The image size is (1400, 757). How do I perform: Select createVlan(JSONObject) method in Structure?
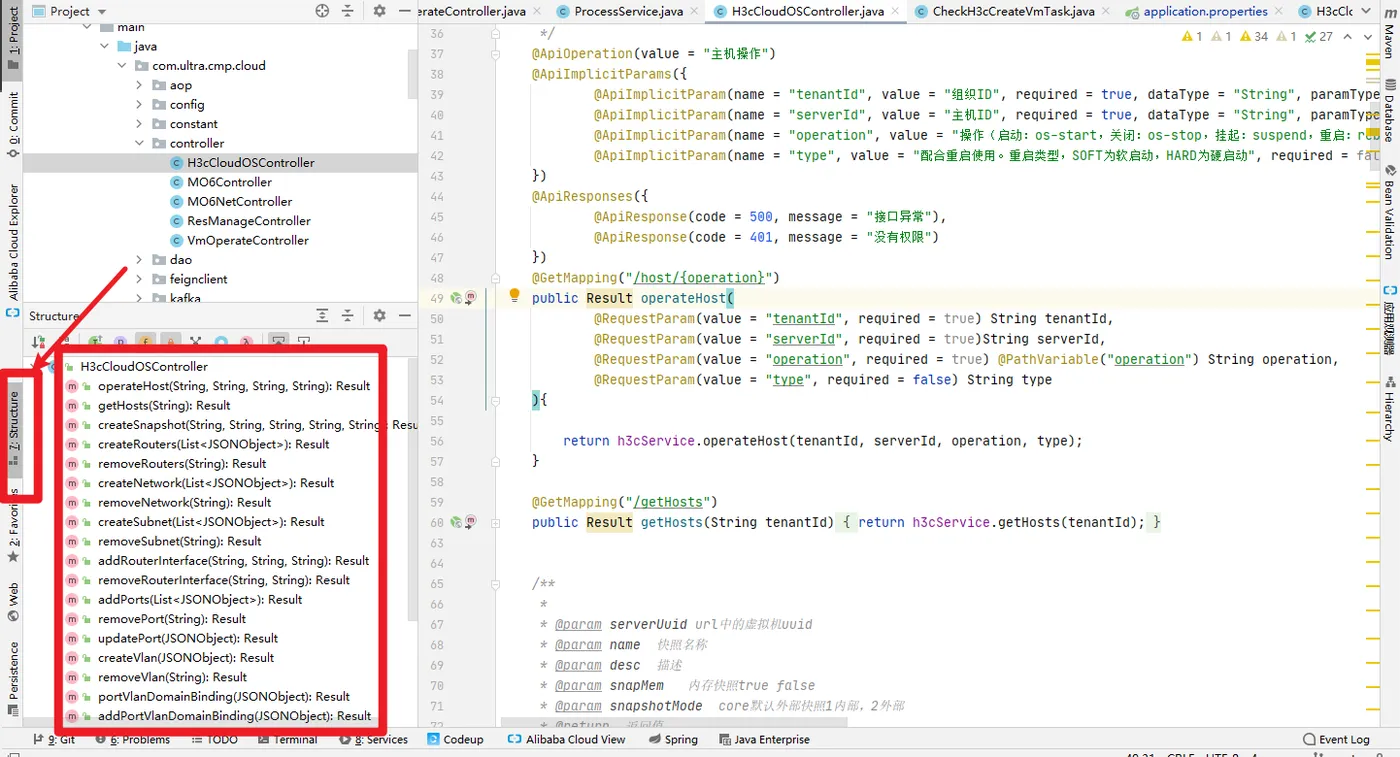[186, 658]
